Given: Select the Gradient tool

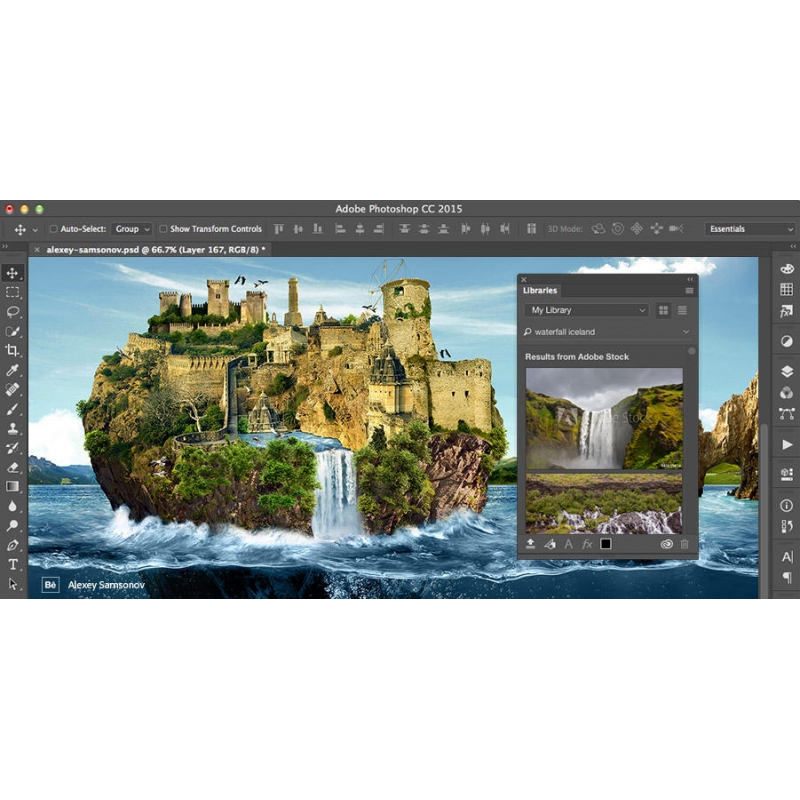Looking at the screenshot, I should point(13,487).
